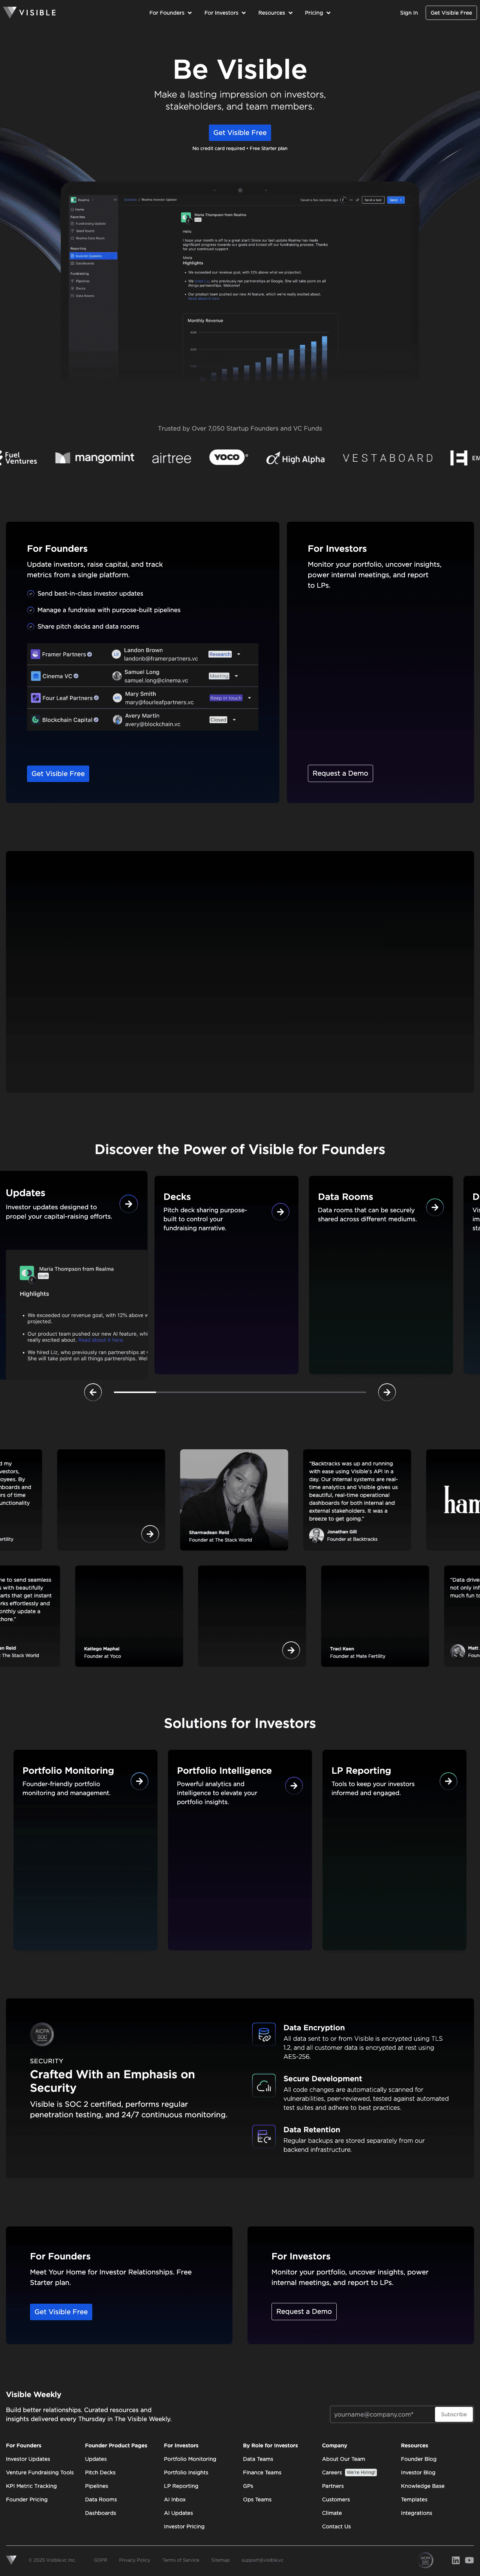The height and width of the screenshot is (2576, 480).
Task: Open Venture Fundraising Tools footer link
Action: 40,2472
